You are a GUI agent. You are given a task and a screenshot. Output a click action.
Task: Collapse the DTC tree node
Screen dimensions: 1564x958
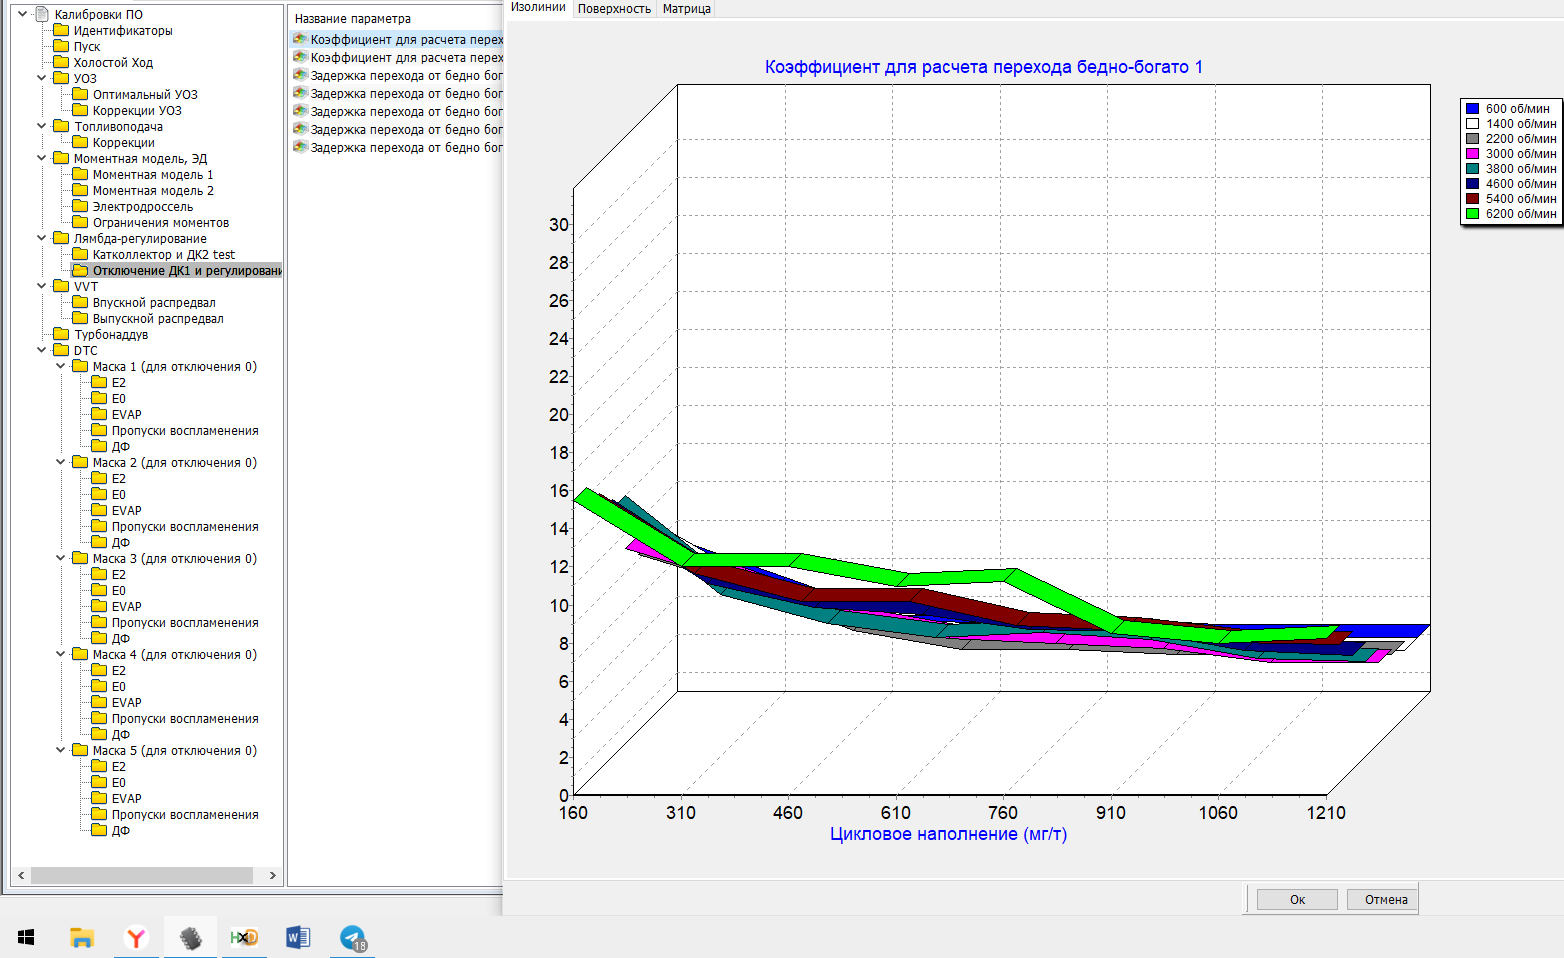(41, 350)
